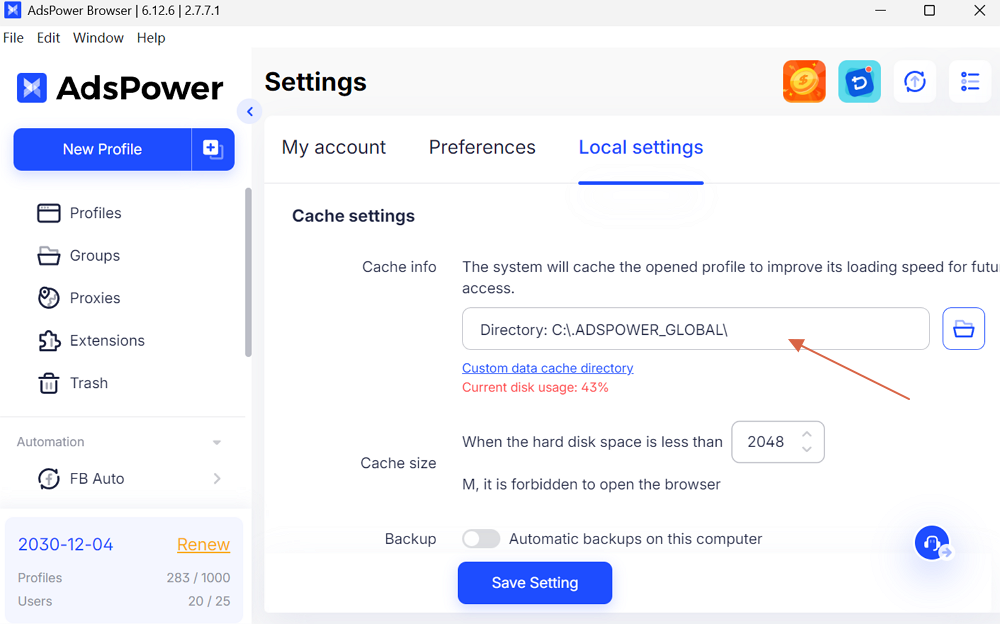This screenshot has width=1000, height=624.
Task: Decrease the disk space value with down arrow
Action: click(807, 449)
